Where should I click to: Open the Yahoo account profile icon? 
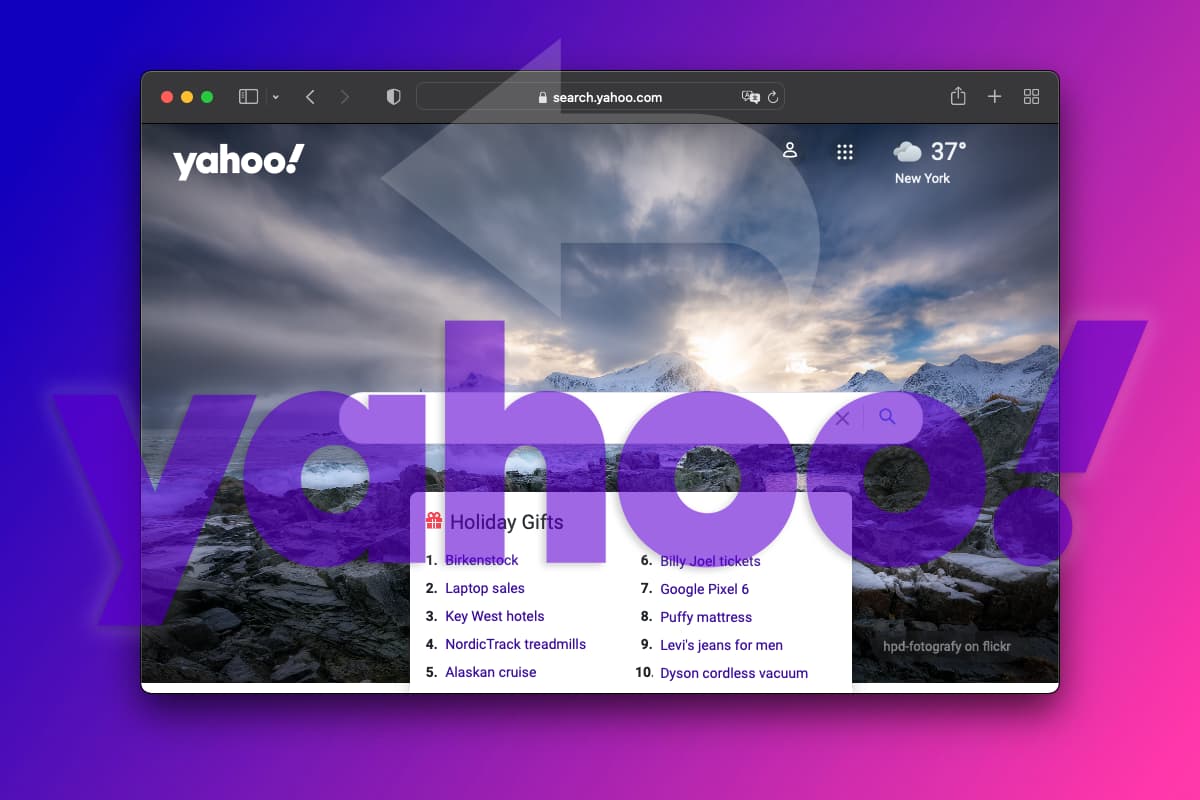(790, 151)
